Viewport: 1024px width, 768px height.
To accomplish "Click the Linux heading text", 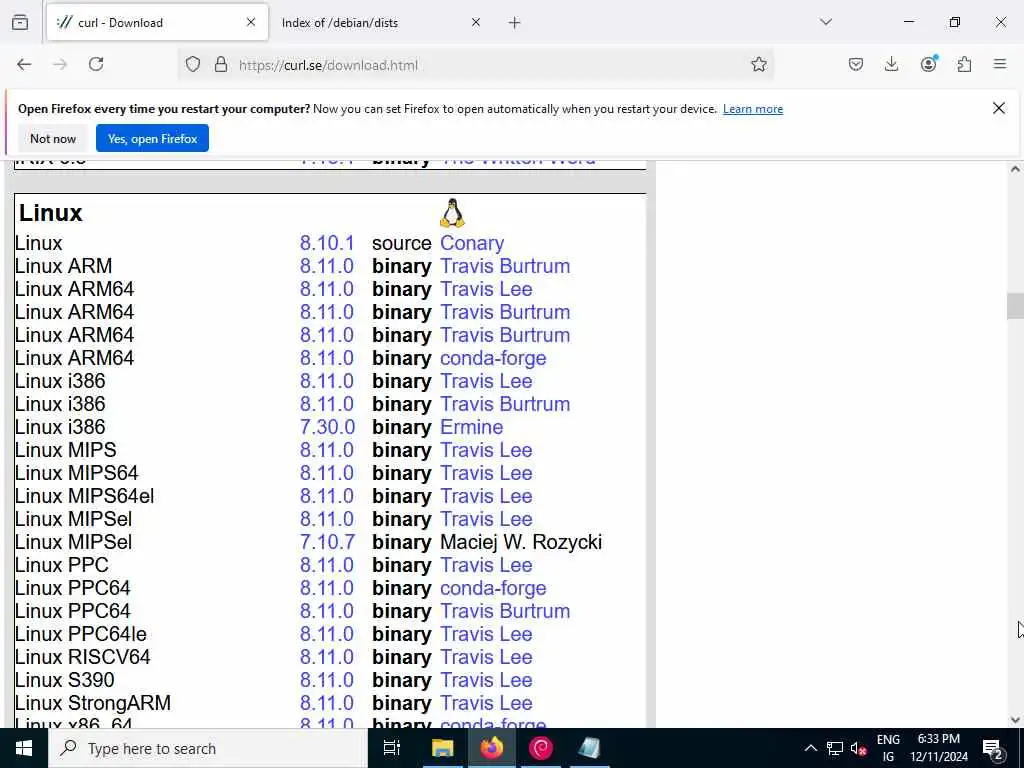I will 50,213.
